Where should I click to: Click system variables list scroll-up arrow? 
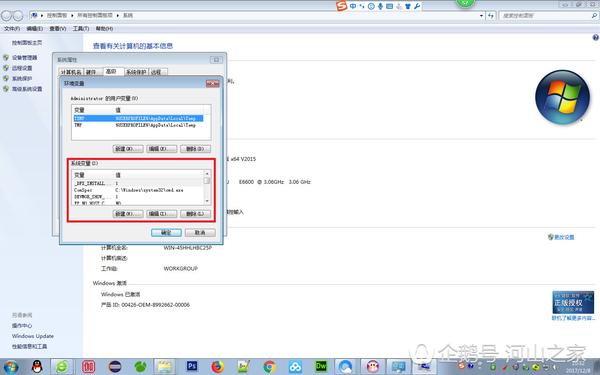(x=207, y=174)
